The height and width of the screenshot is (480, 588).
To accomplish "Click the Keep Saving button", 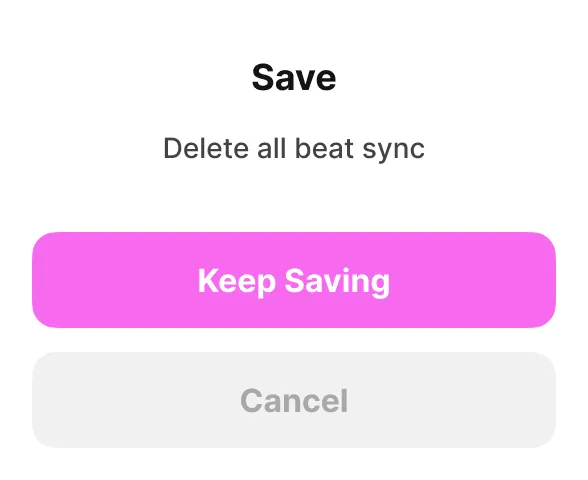I will click(294, 280).
